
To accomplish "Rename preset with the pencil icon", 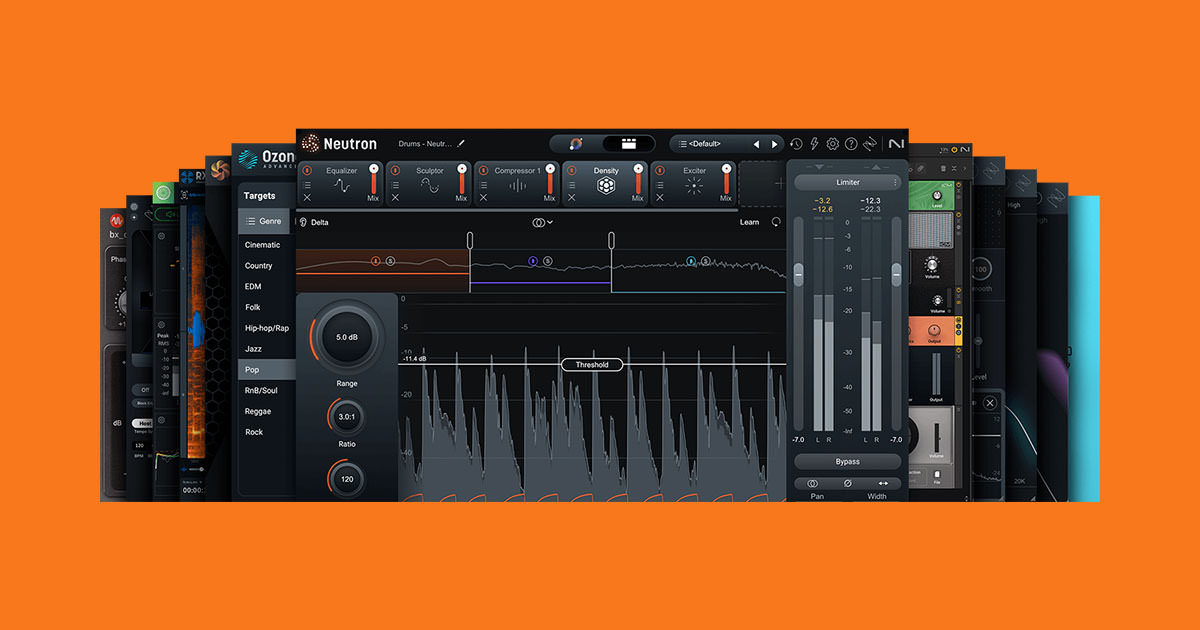I will [x=461, y=144].
